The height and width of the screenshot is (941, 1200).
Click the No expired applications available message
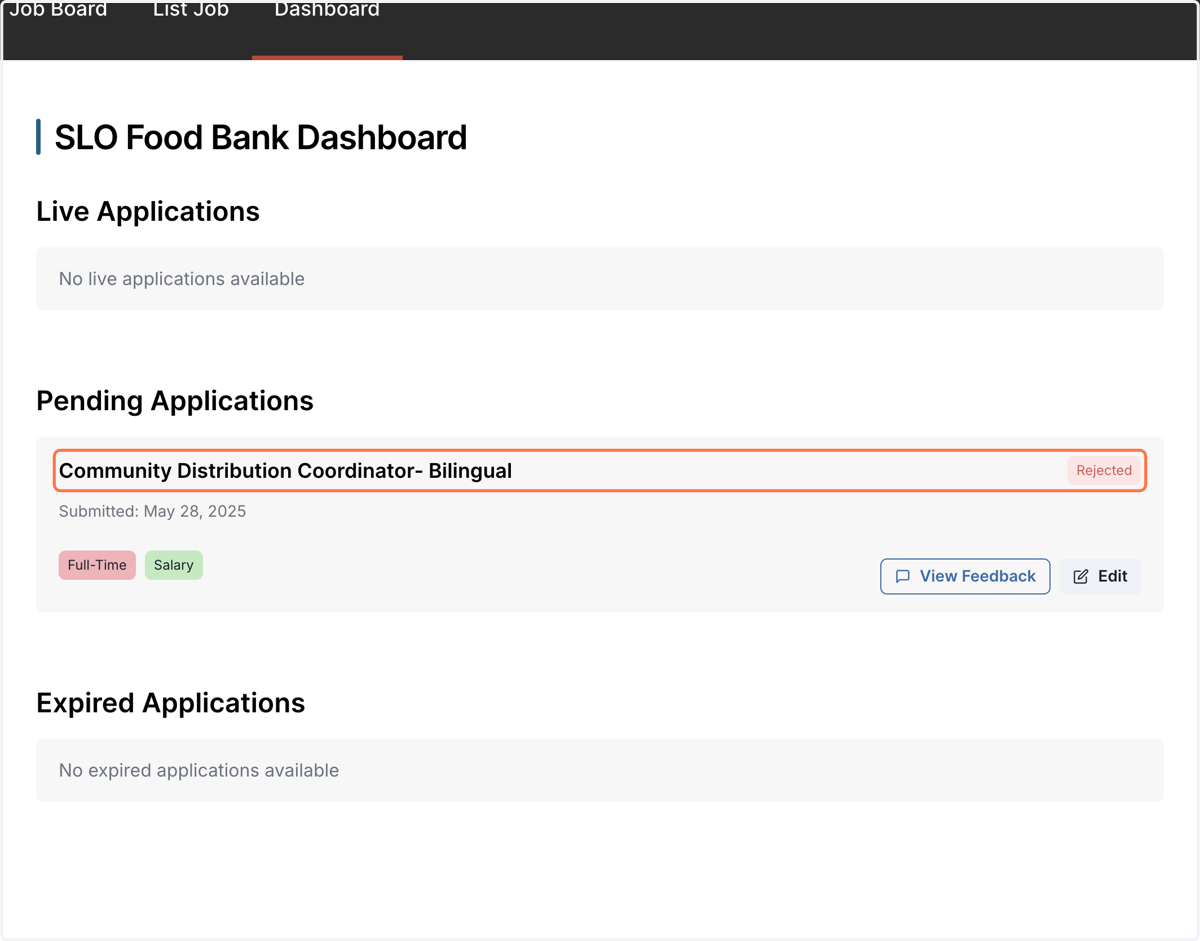pos(199,771)
